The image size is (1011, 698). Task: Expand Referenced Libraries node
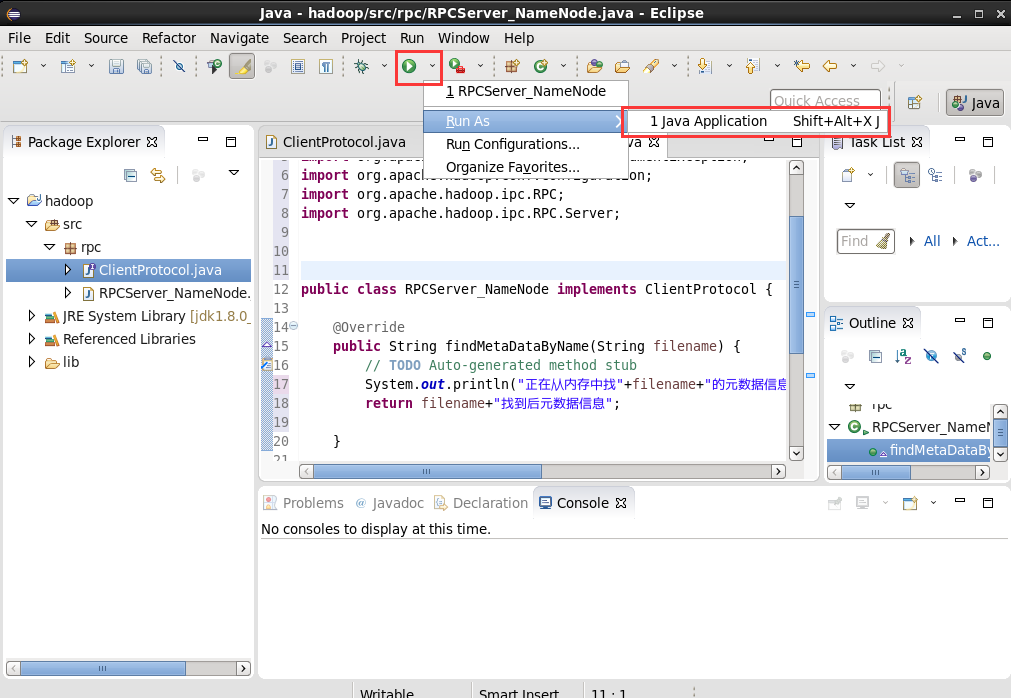[x=32, y=339]
